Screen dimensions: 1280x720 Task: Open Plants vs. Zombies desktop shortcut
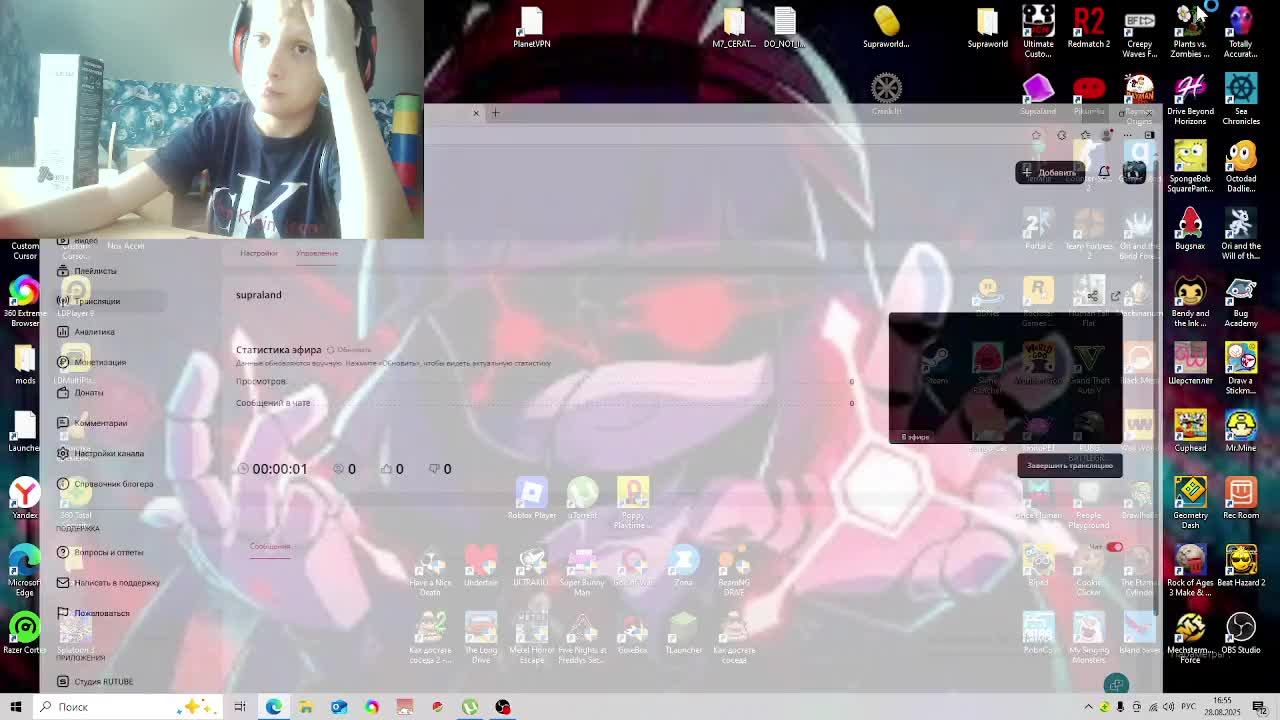coord(1190,31)
